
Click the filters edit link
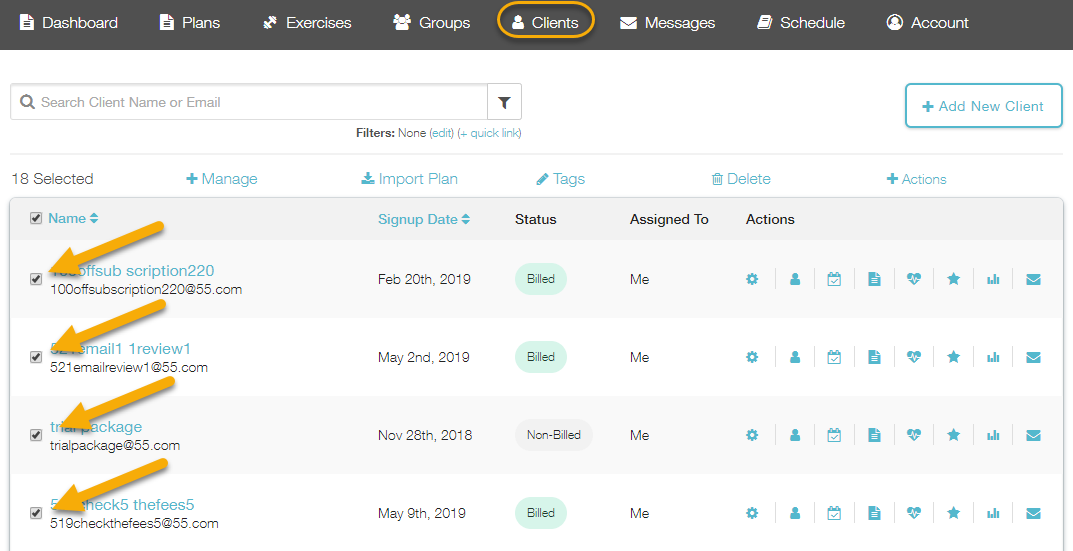tap(441, 133)
